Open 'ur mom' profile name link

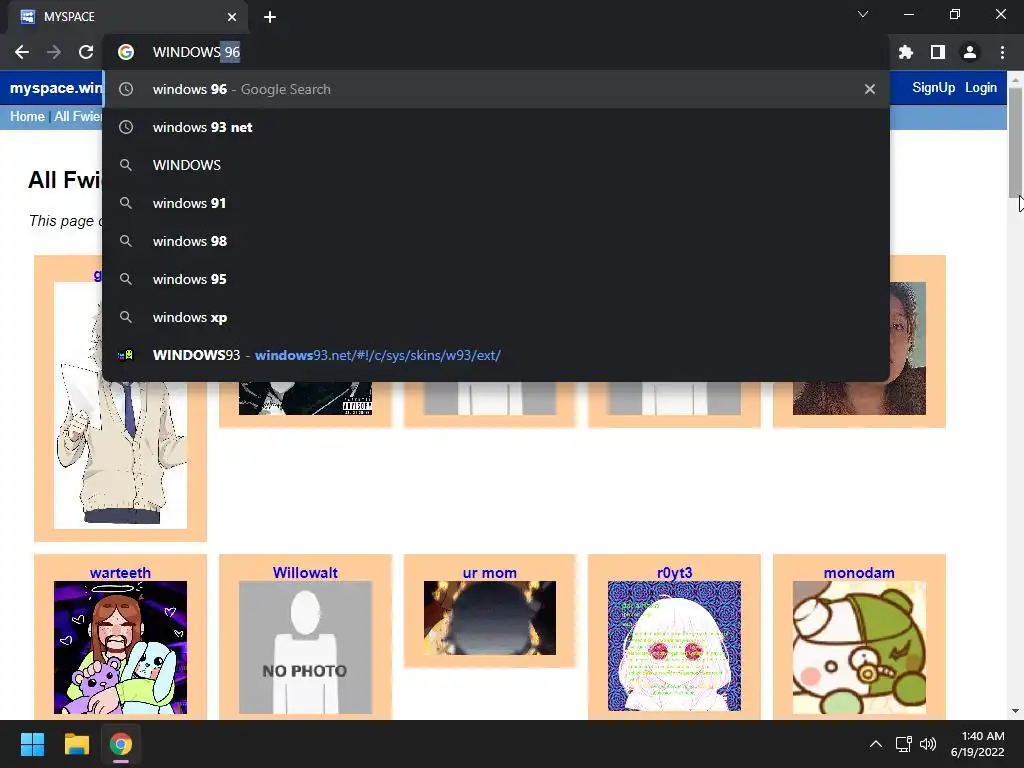pyautogui.click(x=490, y=573)
